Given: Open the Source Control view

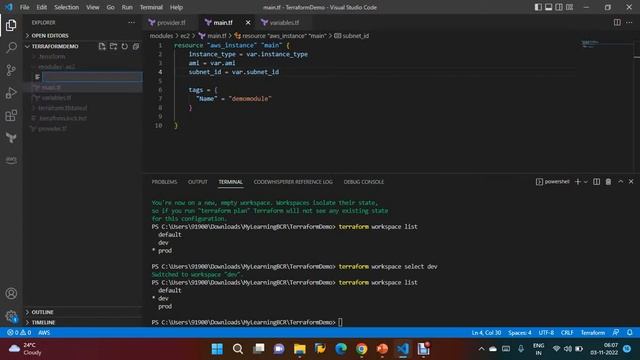Looking at the screenshot, I should [11, 70].
